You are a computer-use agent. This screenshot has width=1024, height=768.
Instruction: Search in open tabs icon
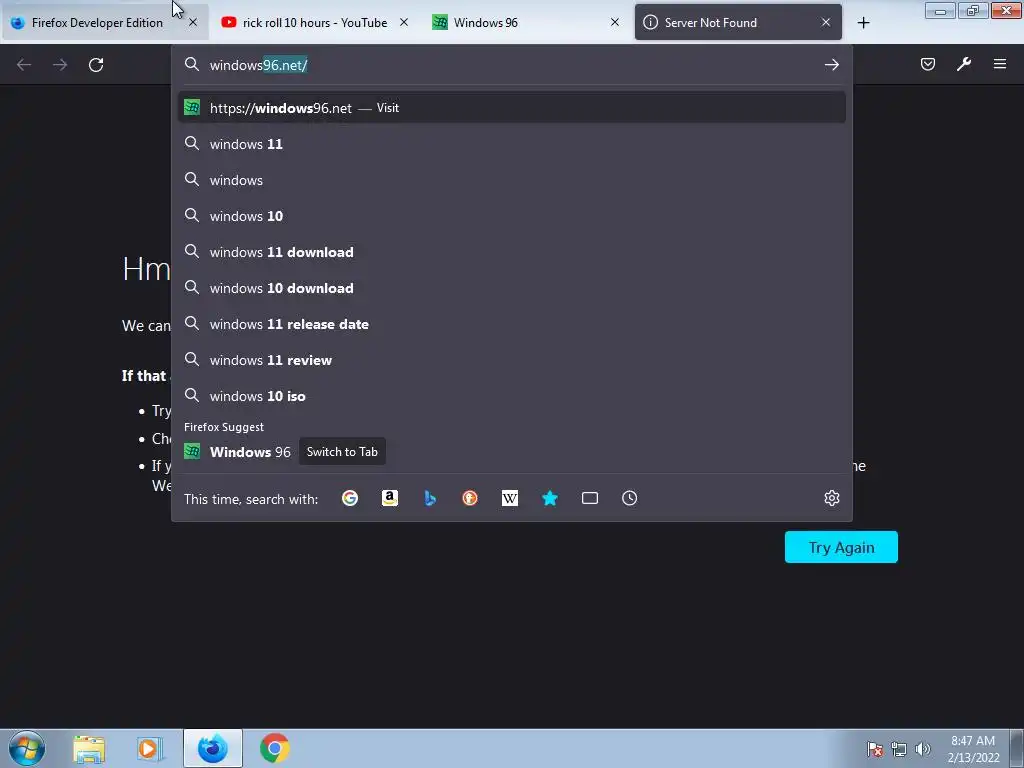pos(590,498)
